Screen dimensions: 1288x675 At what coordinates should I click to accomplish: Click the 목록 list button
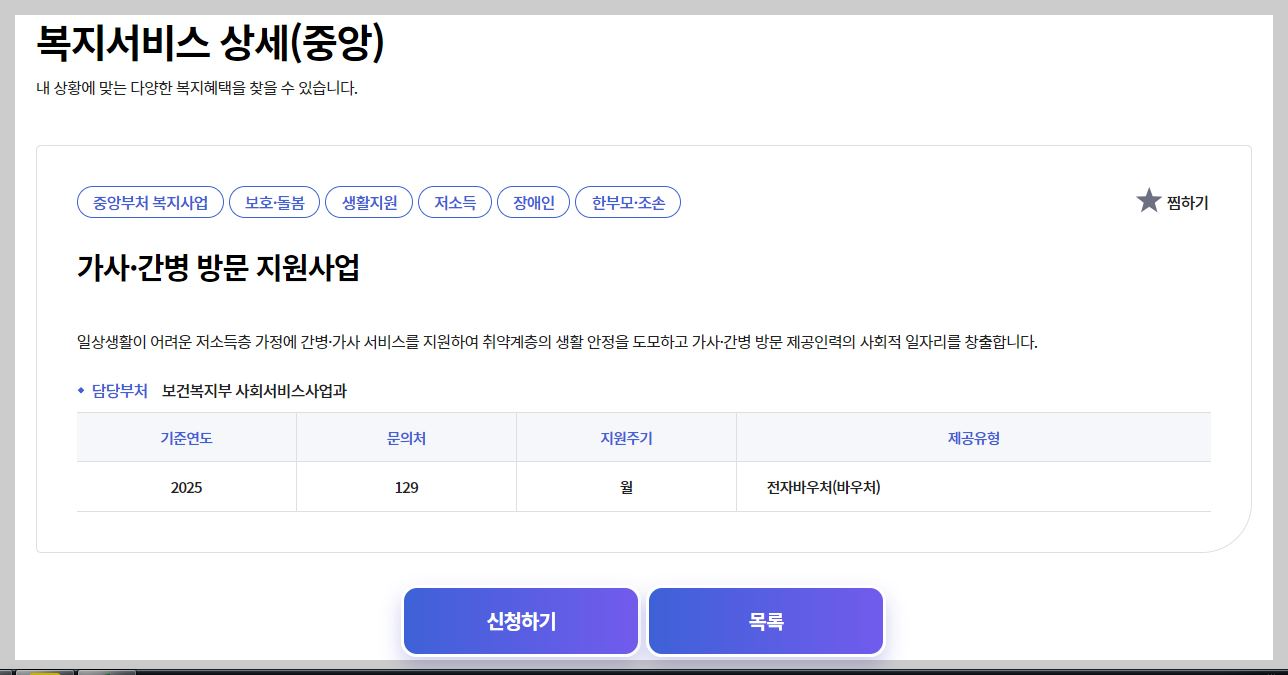point(765,620)
